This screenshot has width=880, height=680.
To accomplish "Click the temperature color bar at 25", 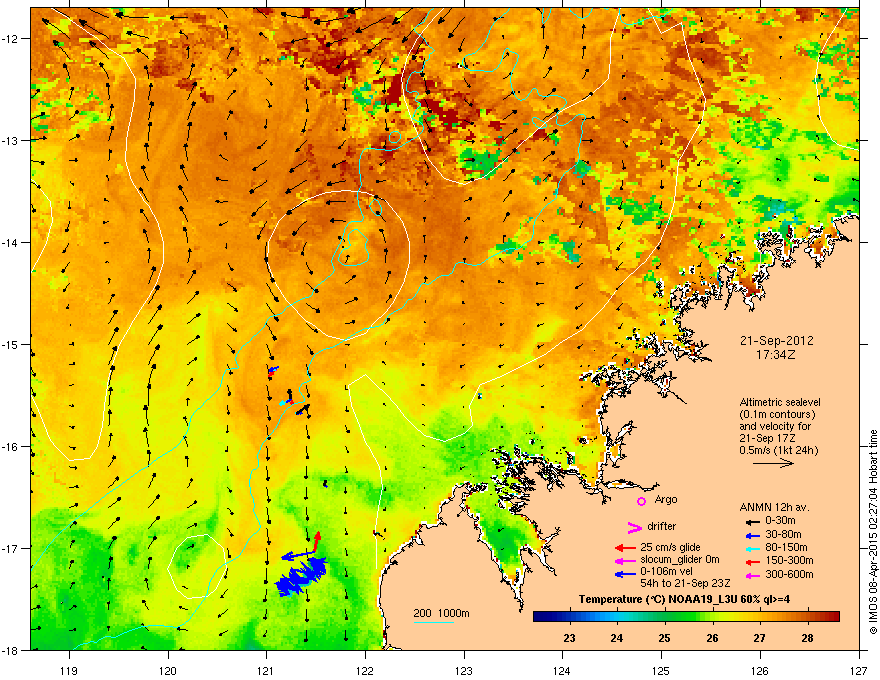I will coord(664,617).
